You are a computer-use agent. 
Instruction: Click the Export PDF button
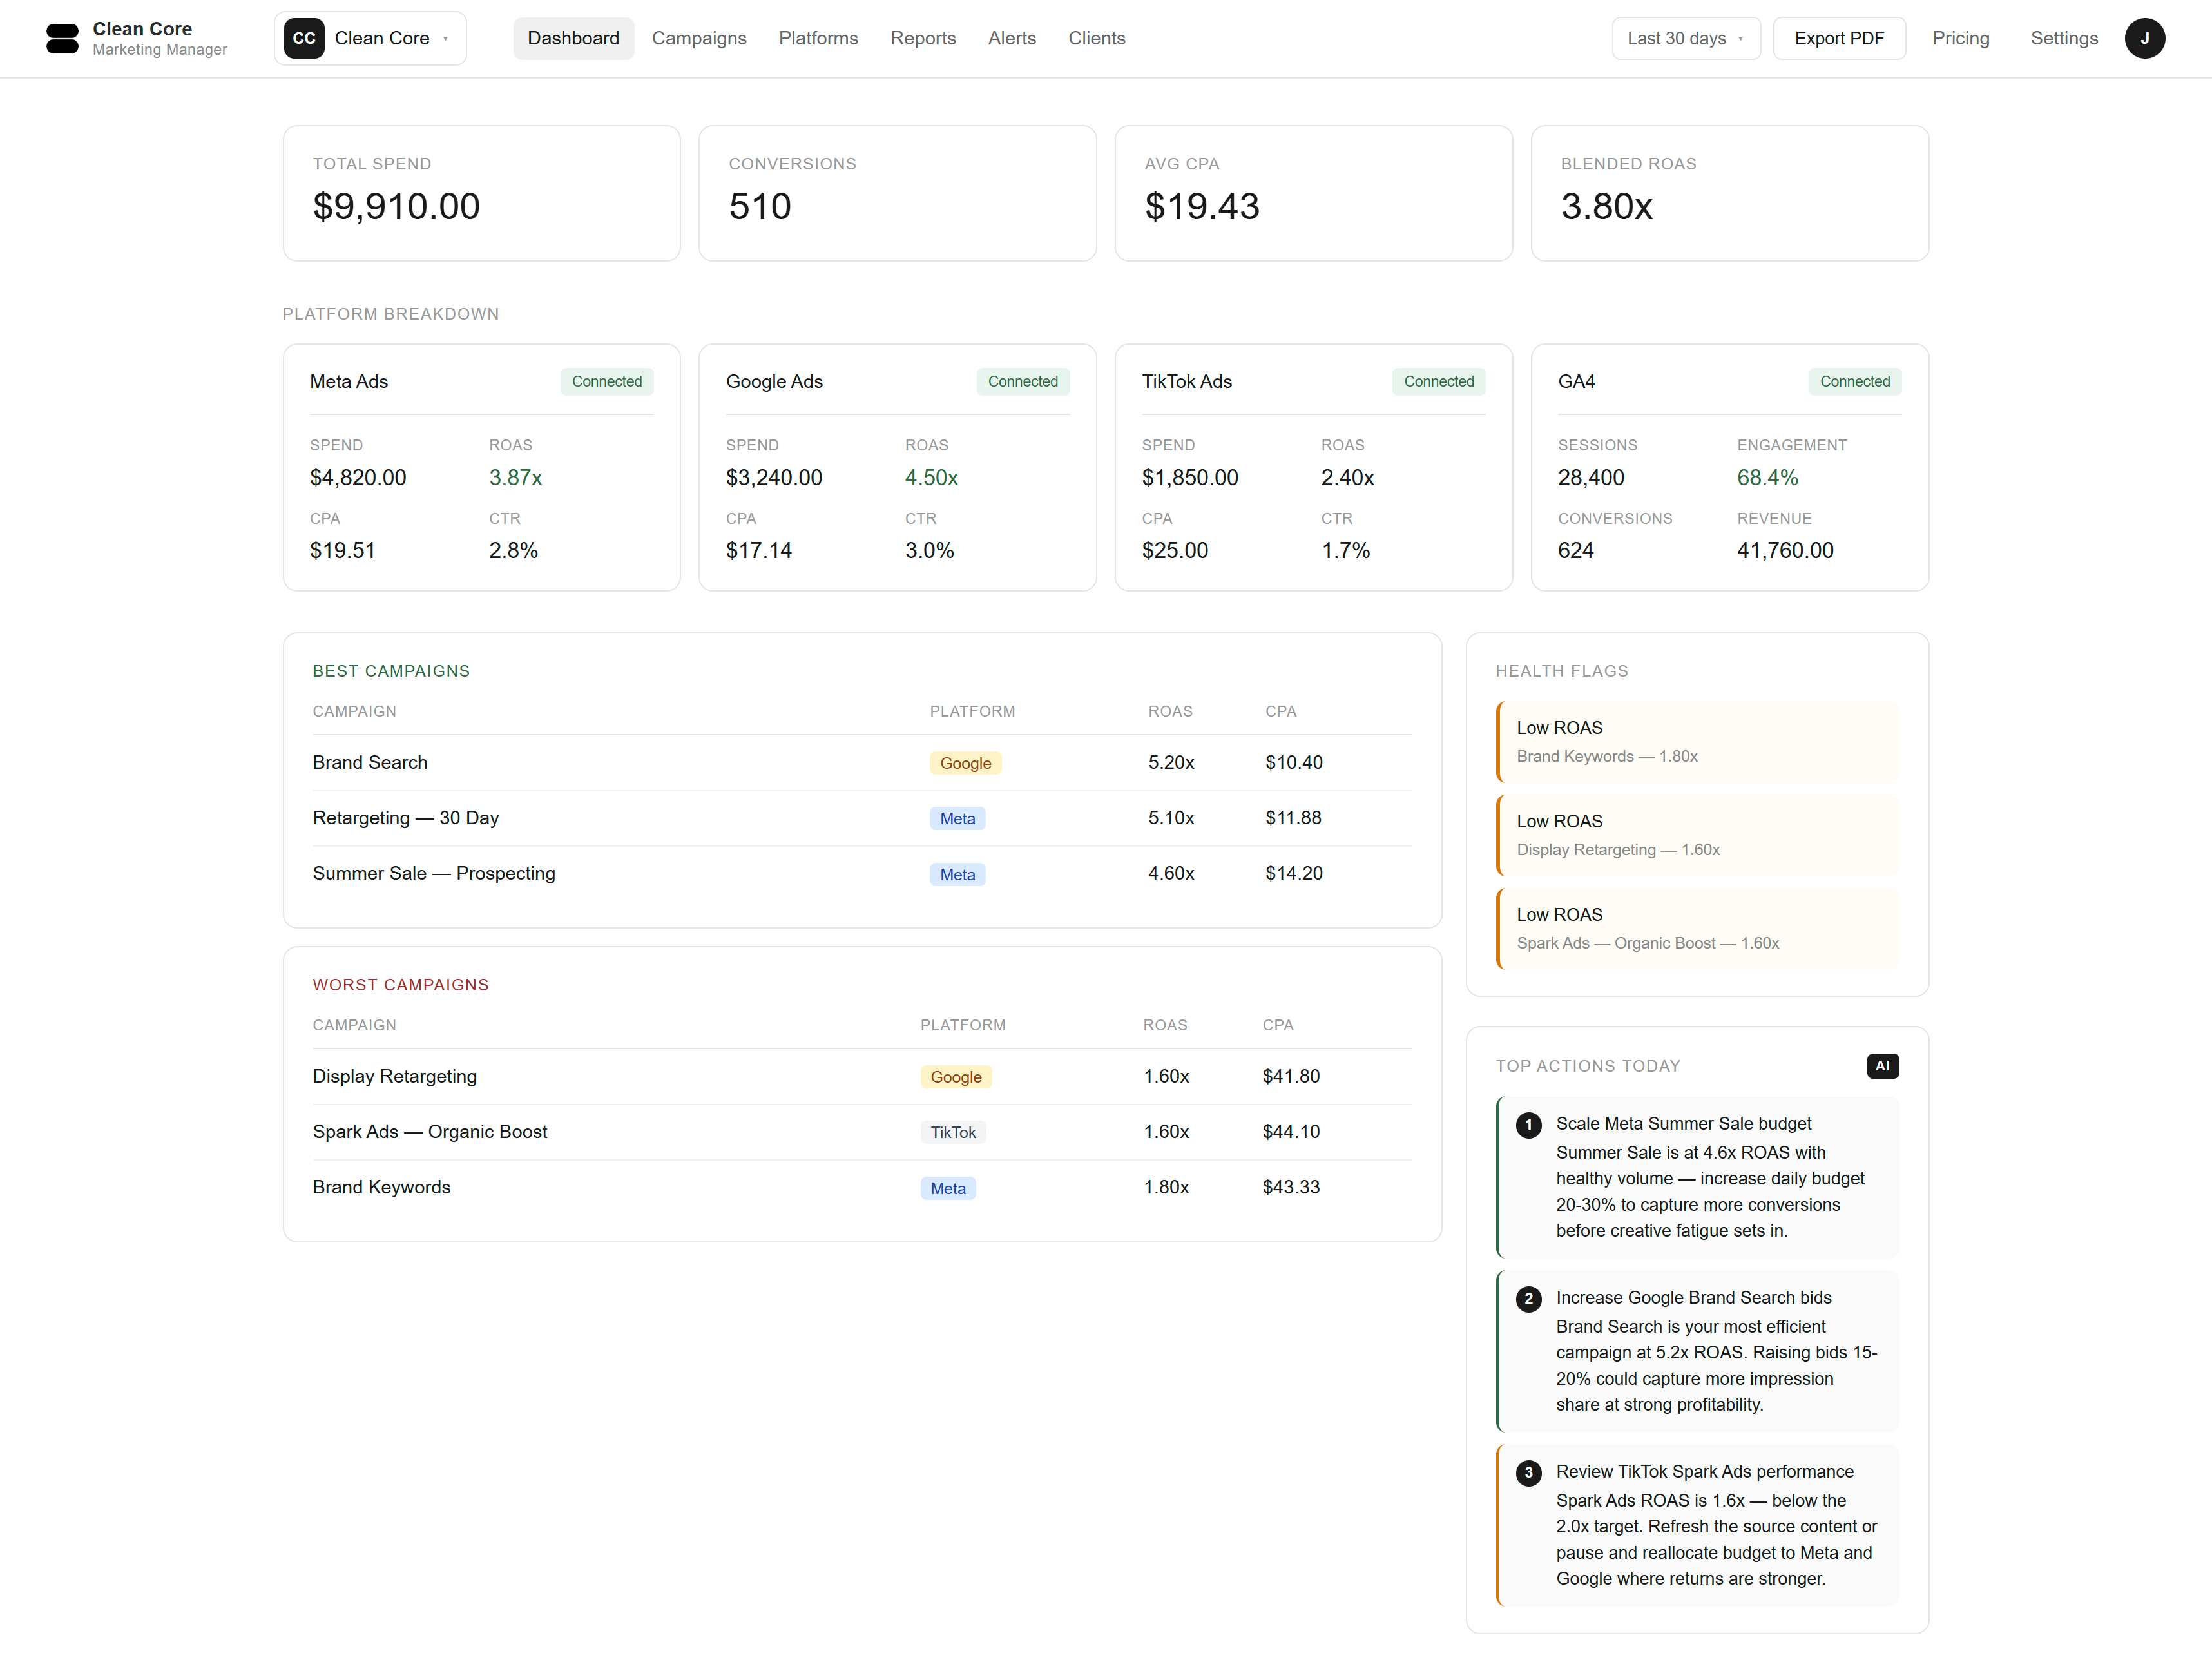1839,38
